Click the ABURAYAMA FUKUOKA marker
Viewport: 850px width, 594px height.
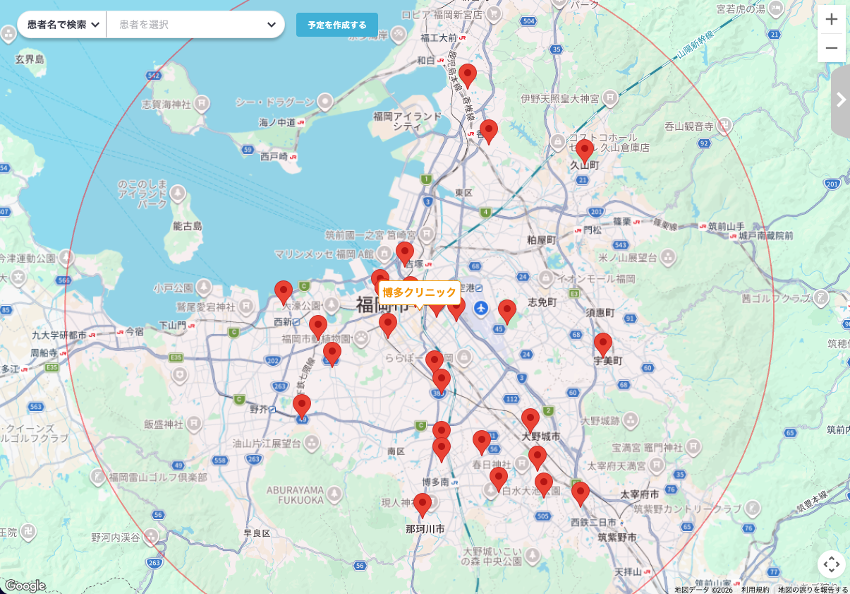[334, 494]
